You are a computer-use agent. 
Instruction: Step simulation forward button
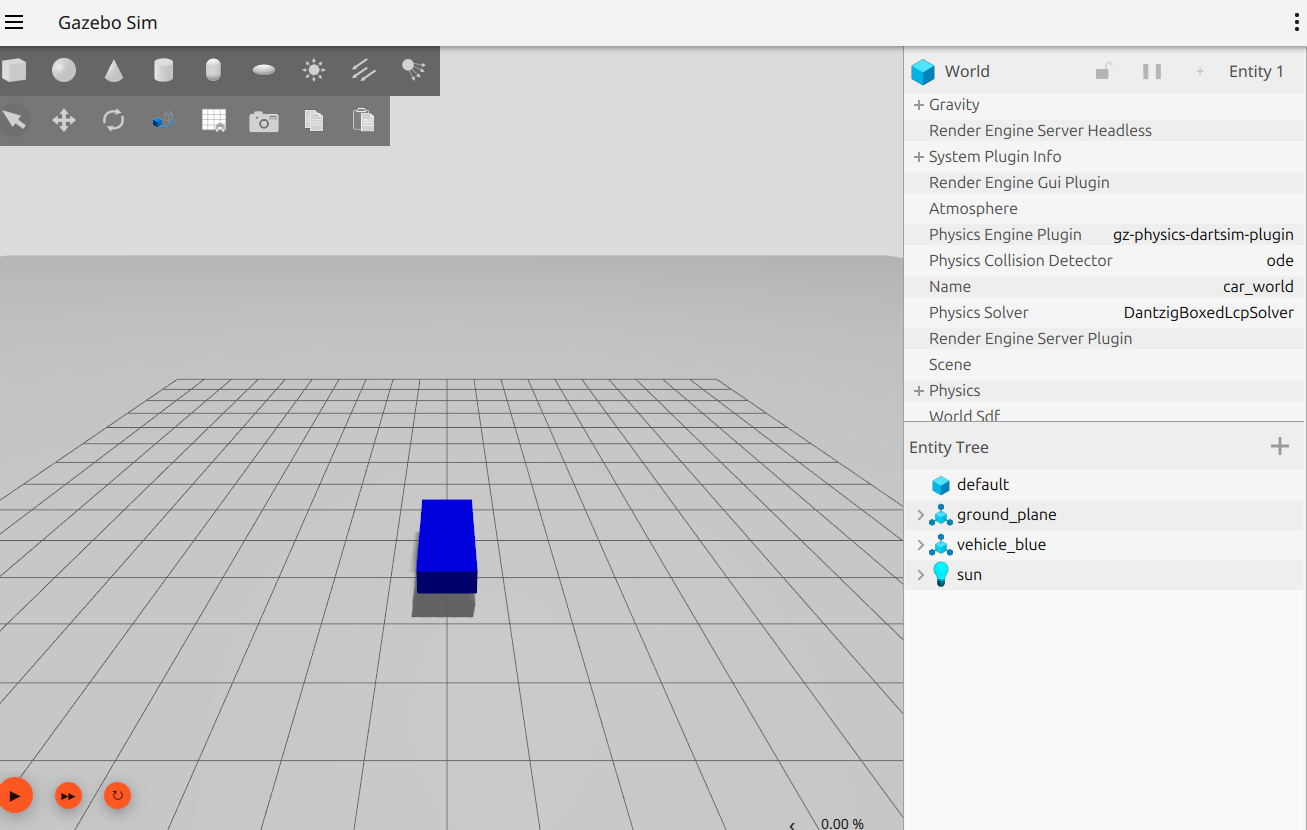click(x=68, y=796)
